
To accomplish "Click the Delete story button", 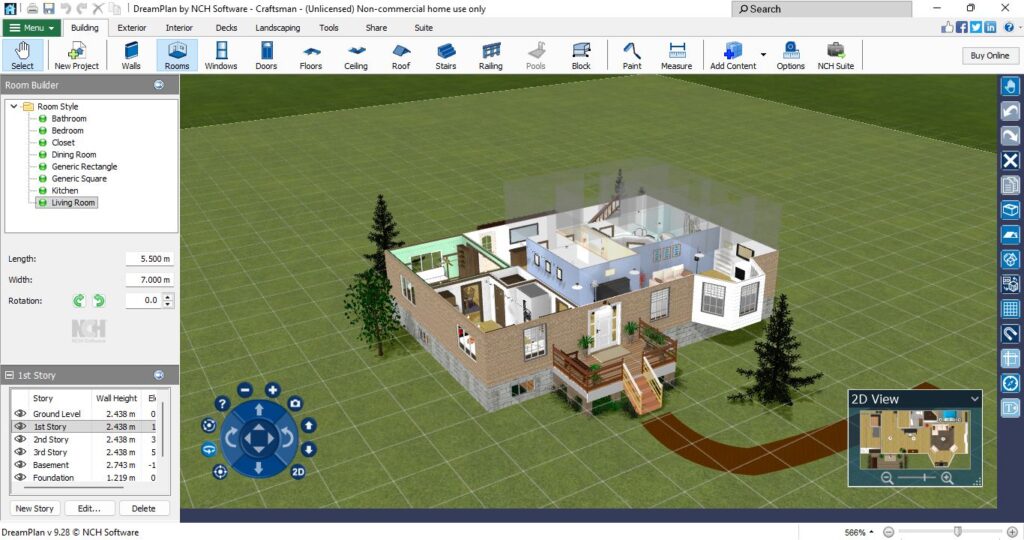I will tap(144, 508).
